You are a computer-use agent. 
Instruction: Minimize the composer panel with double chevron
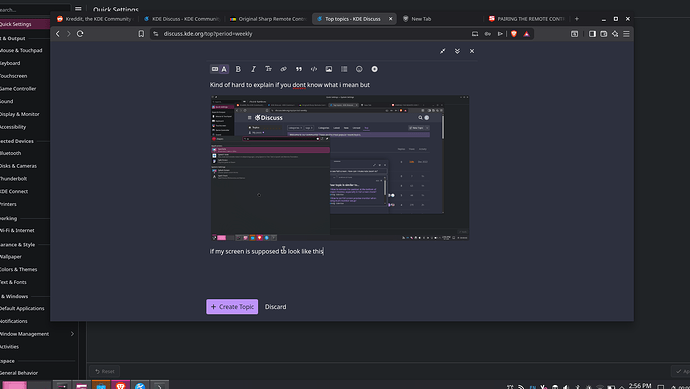click(457, 51)
